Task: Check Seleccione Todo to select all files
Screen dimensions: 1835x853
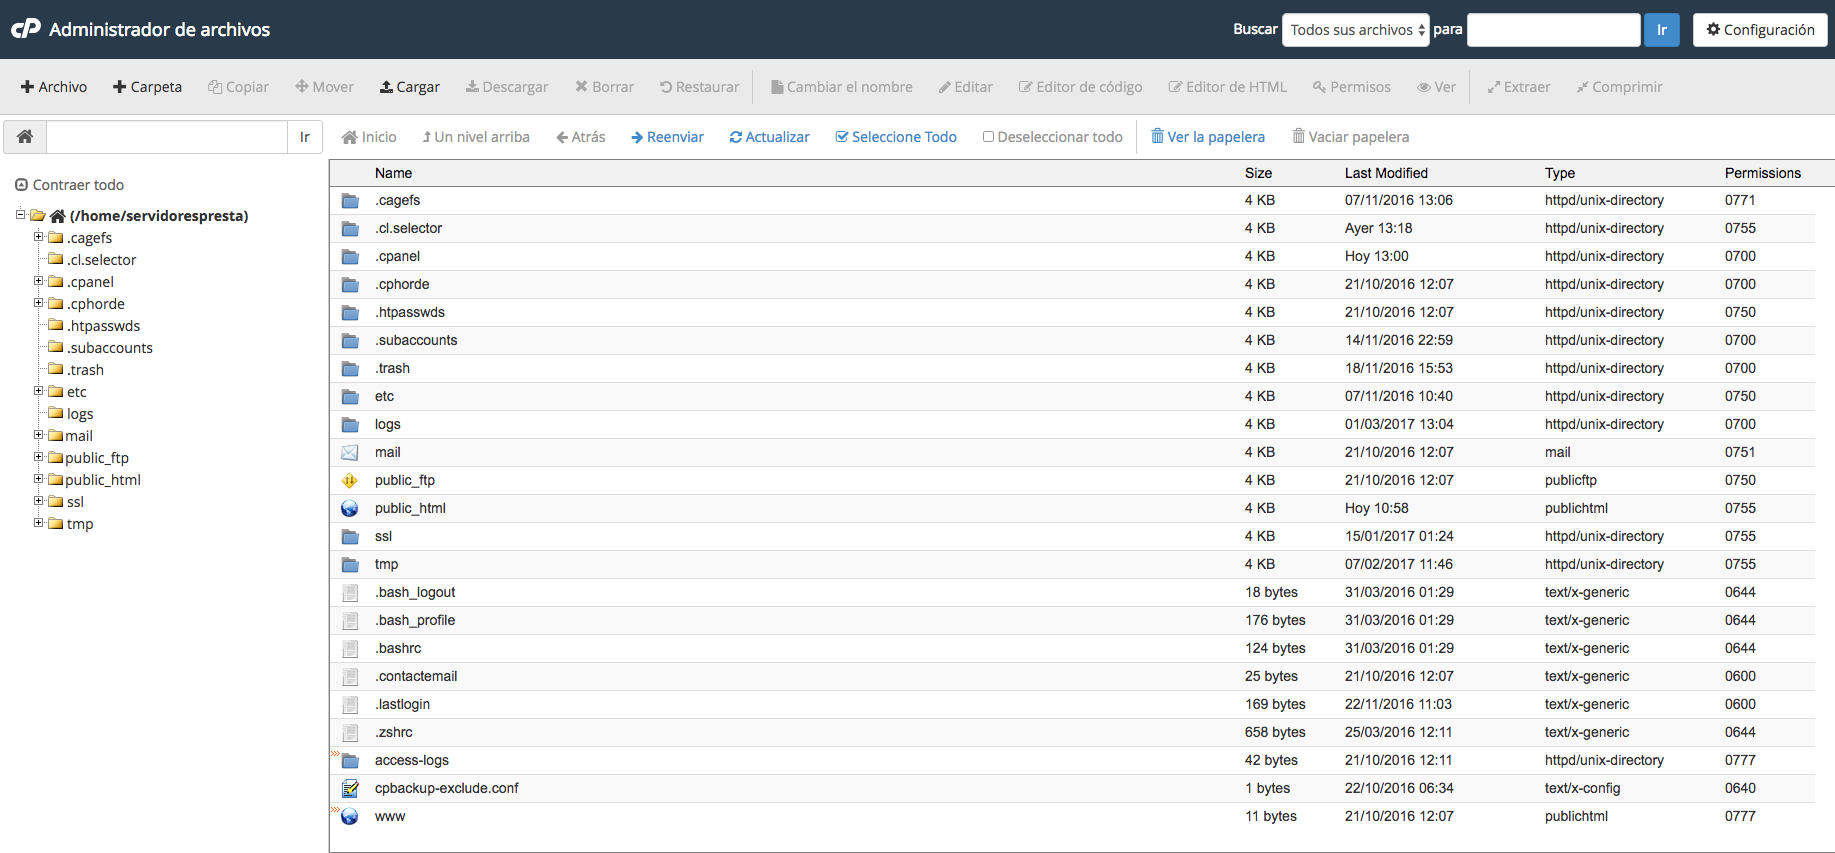Action: (x=895, y=137)
